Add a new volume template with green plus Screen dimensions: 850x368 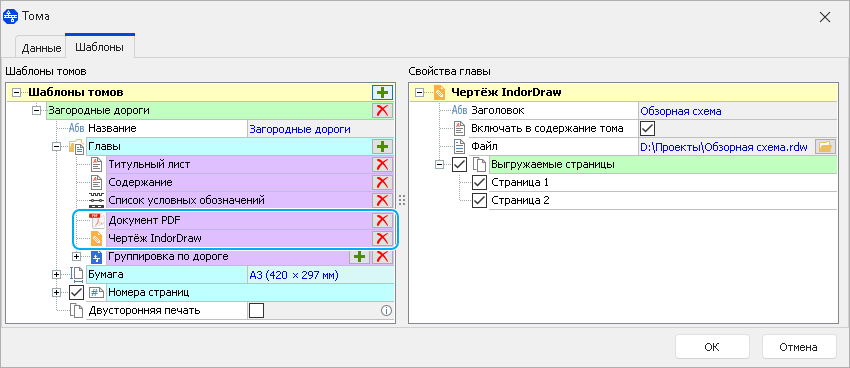point(383,93)
